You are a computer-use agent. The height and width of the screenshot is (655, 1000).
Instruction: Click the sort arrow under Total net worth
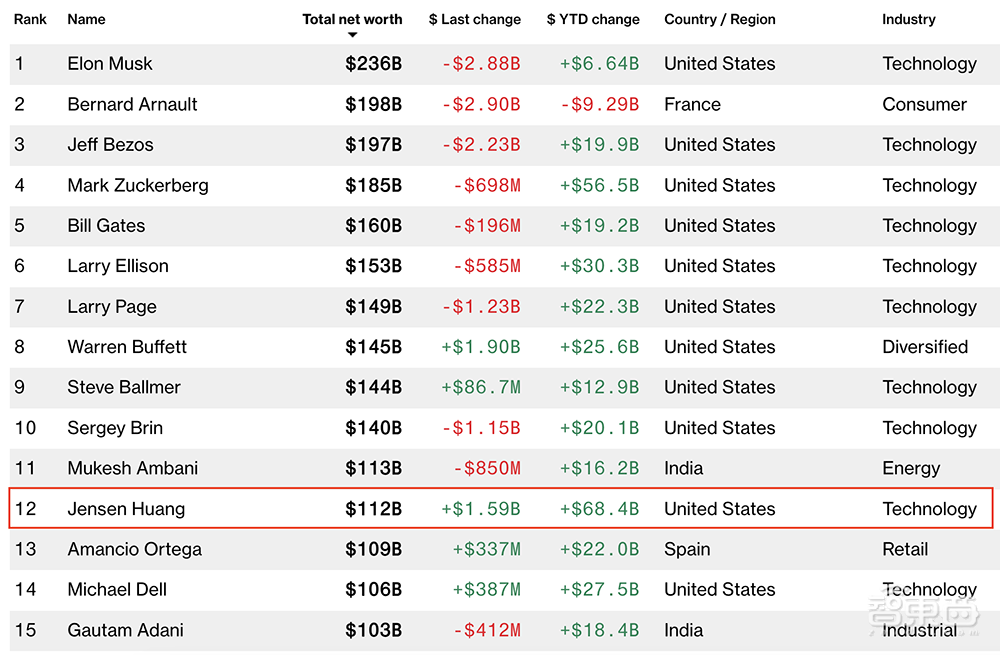(352, 36)
